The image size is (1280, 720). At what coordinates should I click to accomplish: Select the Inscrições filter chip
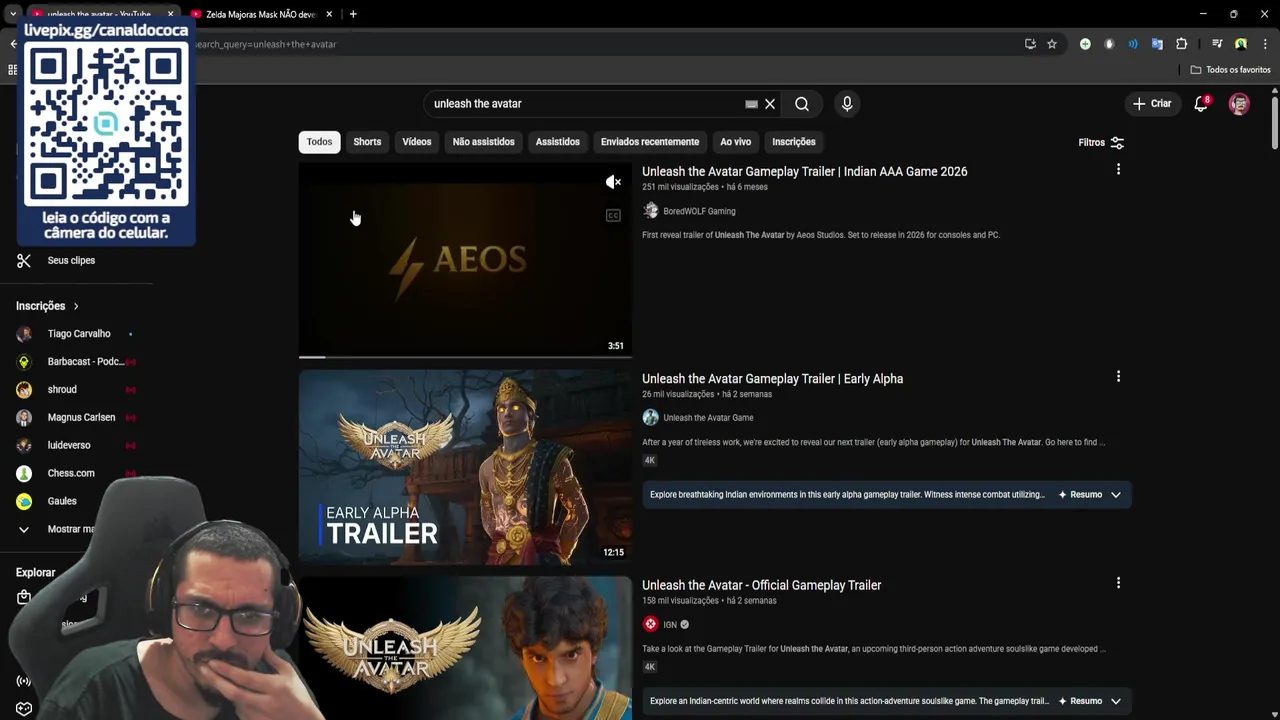(x=794, y=142)
